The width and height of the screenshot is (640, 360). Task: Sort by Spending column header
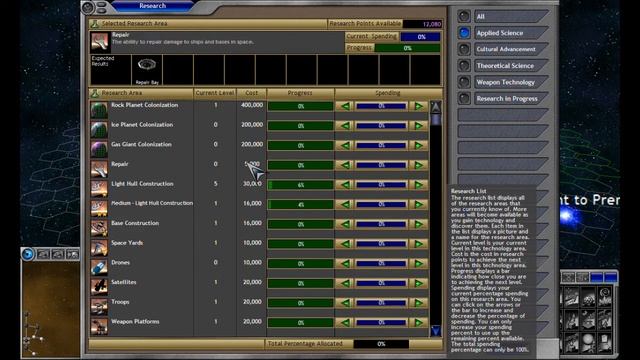pyautogui.click(x=388, y=93)
